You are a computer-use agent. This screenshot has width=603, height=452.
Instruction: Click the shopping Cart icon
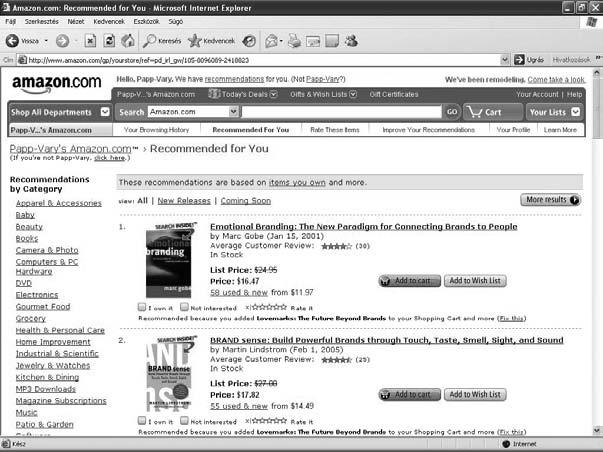coord(475,112)
